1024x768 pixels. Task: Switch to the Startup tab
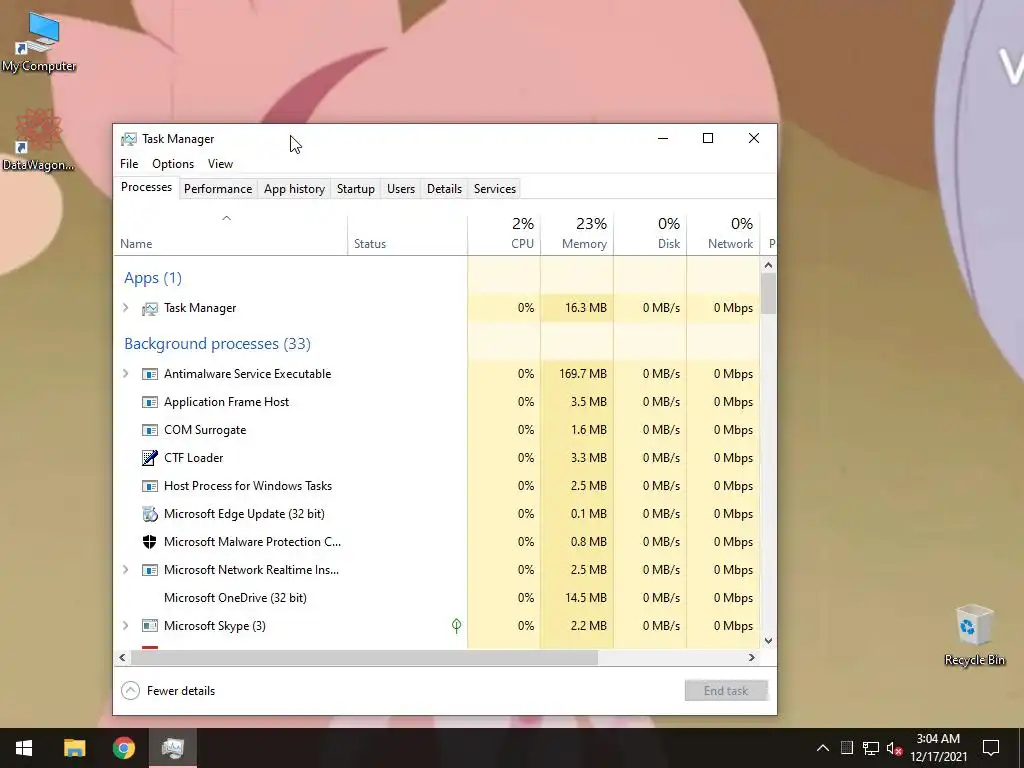coord(355,189)
